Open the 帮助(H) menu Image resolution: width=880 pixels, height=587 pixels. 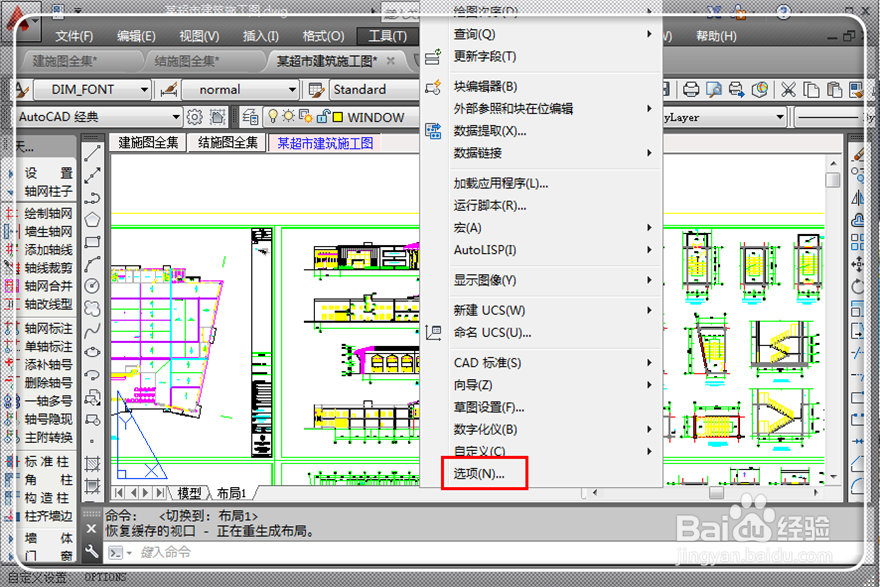pyautogui.click(x=716, y=36)
